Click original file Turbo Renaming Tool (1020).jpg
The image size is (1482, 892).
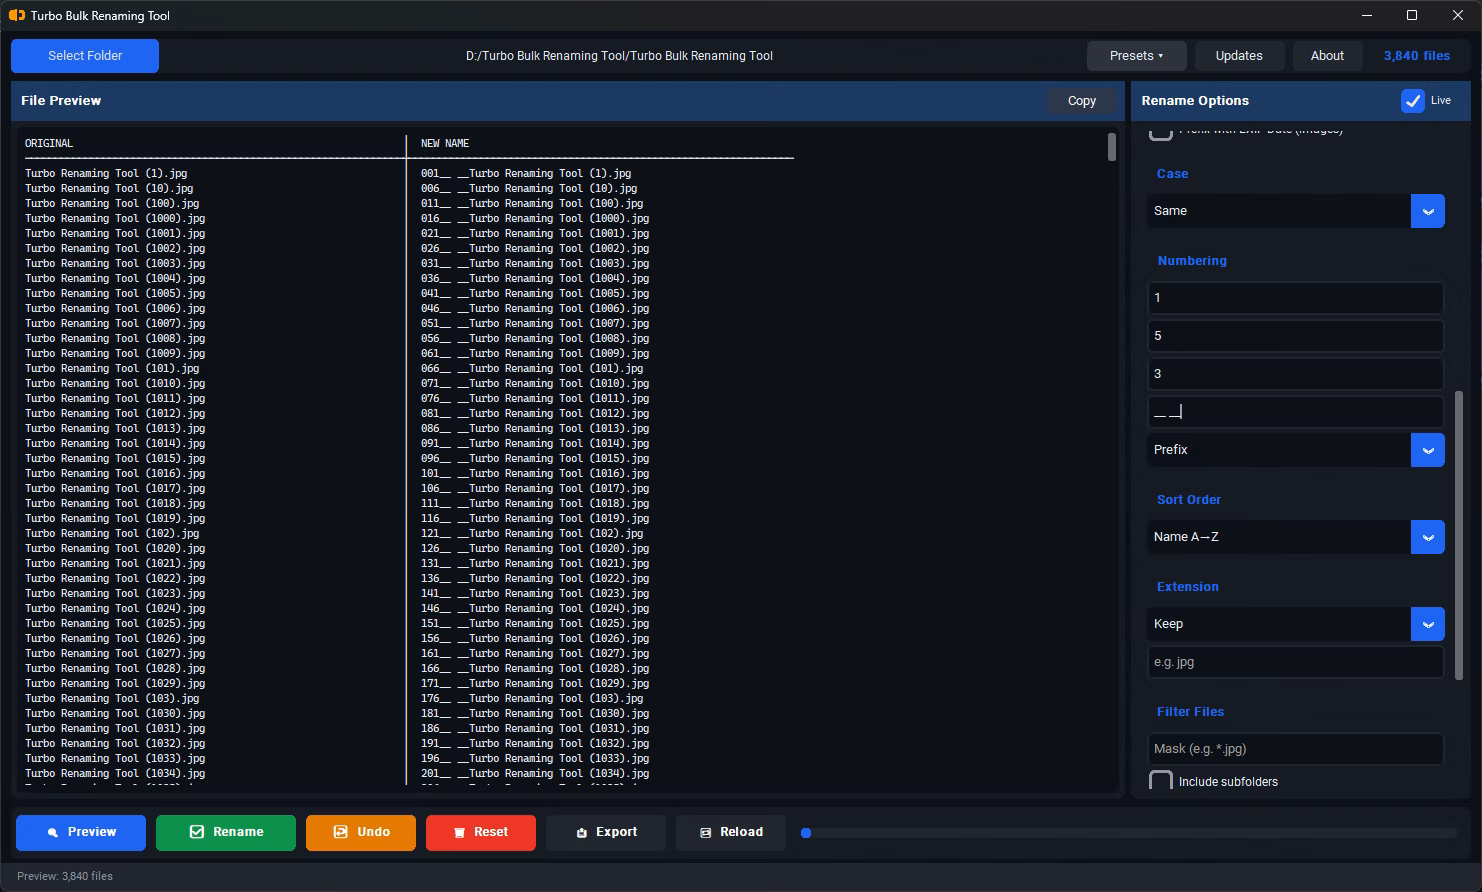(x=115, y=548)
